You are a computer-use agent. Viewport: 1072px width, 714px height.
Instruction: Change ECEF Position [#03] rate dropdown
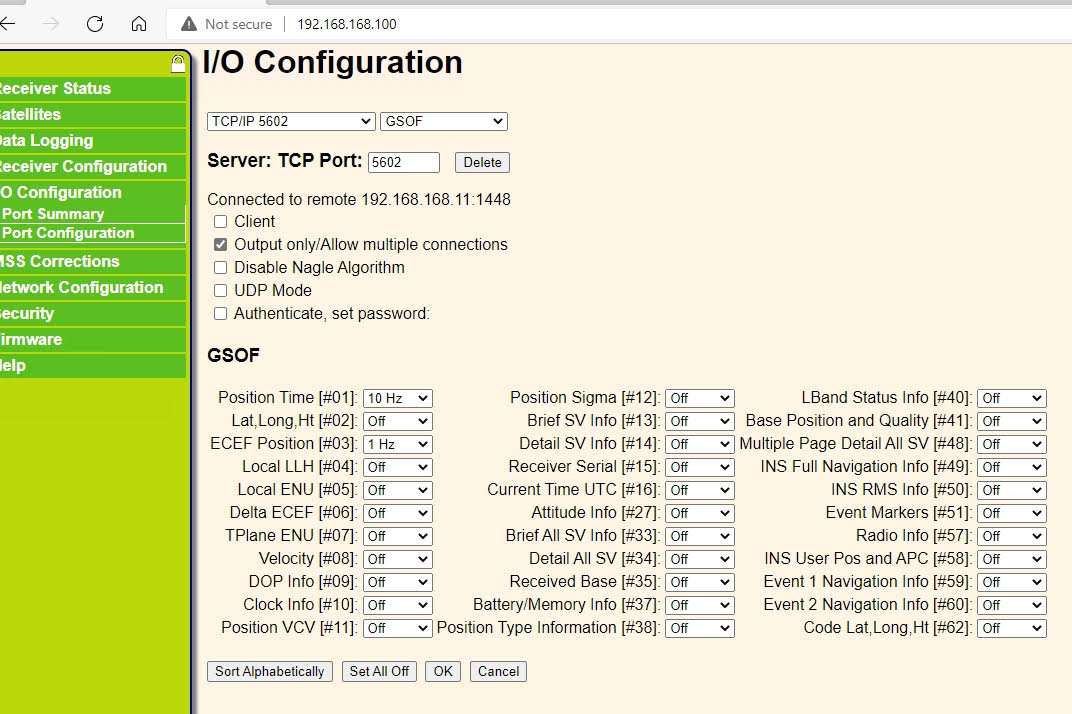click(397, 445)
